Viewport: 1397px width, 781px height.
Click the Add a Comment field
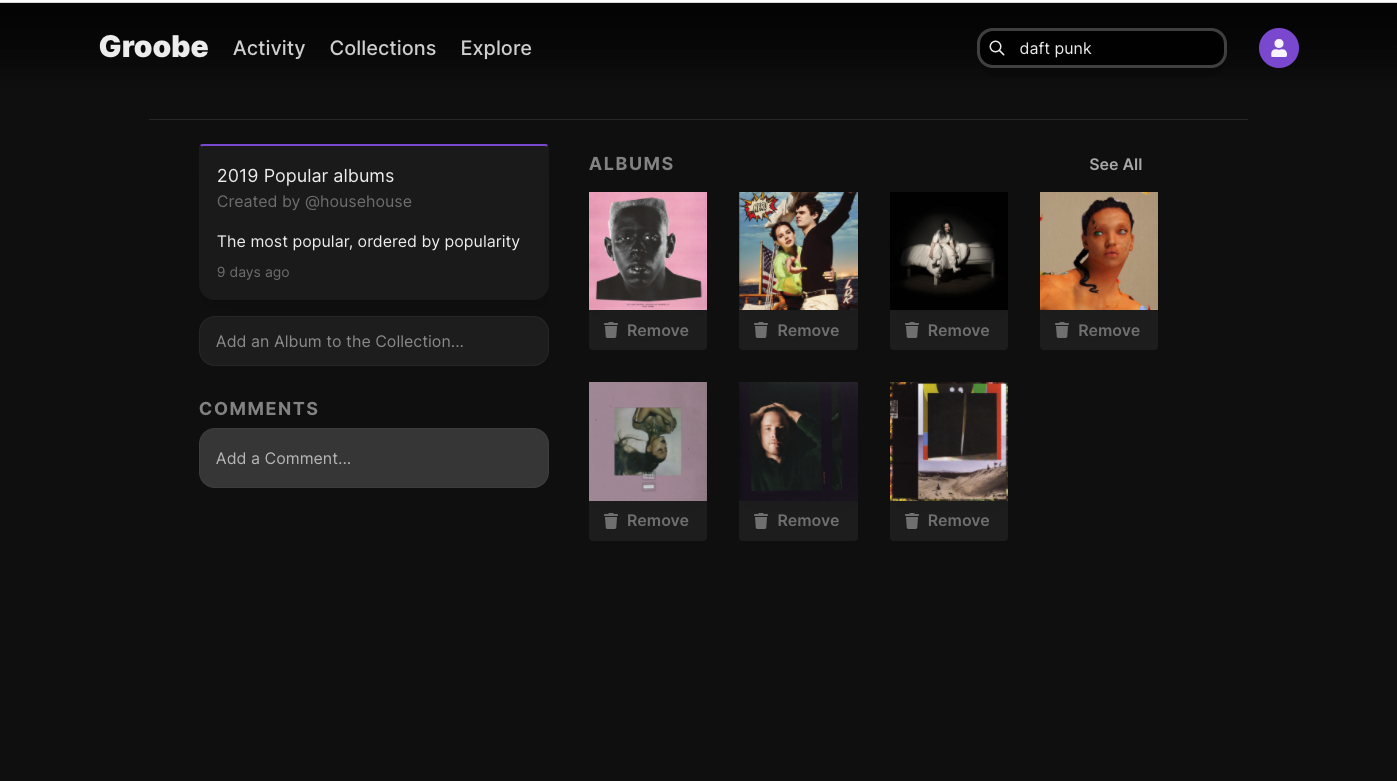click(x=373, y=457)
